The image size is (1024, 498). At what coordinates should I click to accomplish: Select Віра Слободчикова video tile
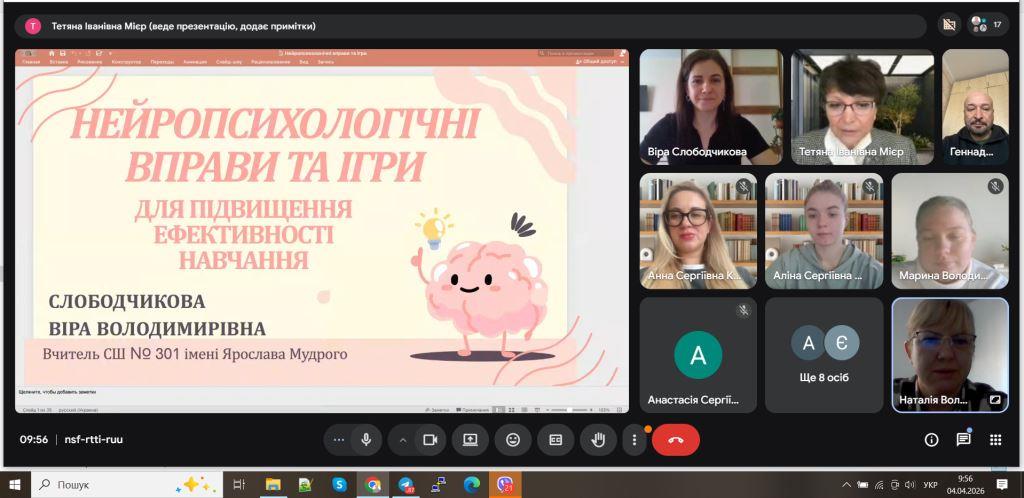pos(711,107)
